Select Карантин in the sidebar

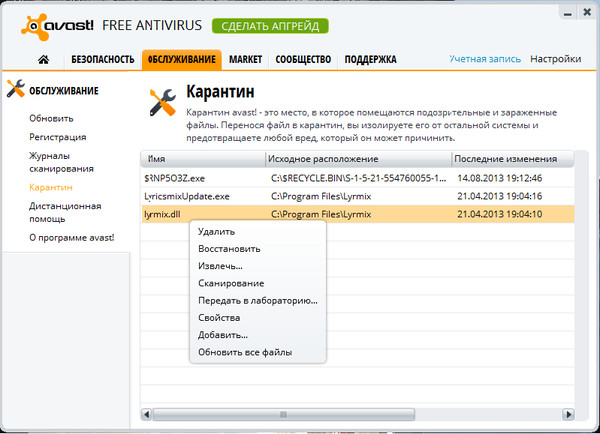coord(51,187)
